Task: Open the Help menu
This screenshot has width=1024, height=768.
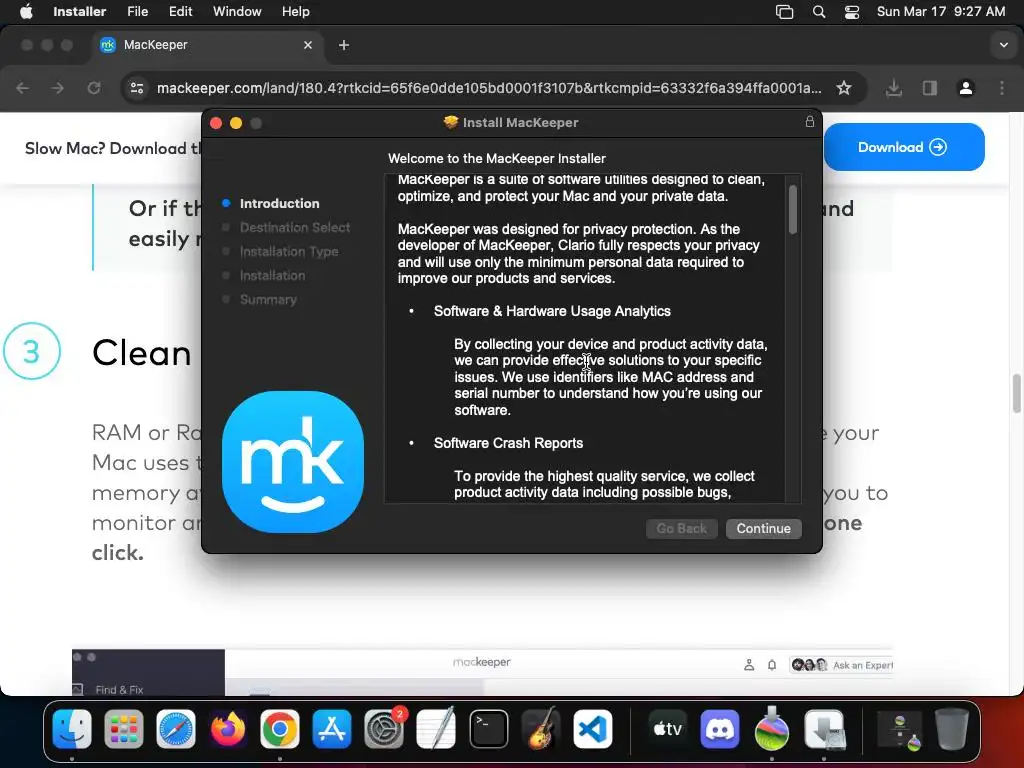Action: tap(295, 12)
